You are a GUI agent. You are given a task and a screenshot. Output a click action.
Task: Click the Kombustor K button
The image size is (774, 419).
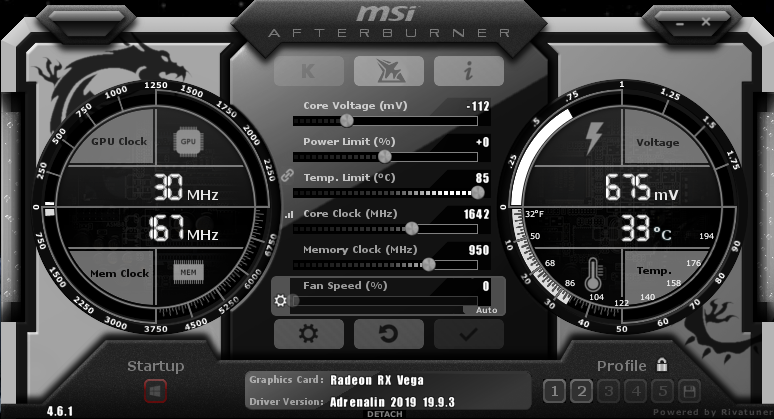click(309, 71)
